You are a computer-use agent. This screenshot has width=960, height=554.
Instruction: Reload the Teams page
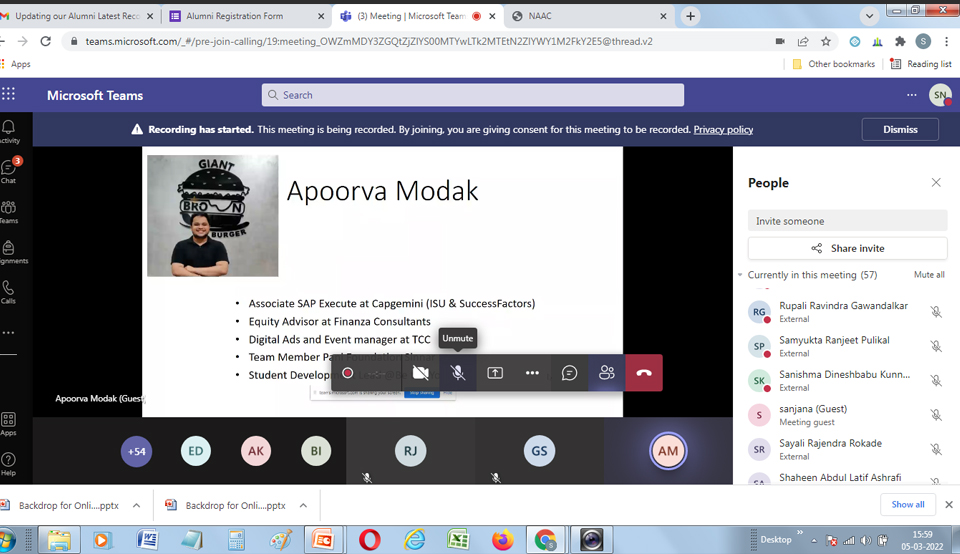45,41
